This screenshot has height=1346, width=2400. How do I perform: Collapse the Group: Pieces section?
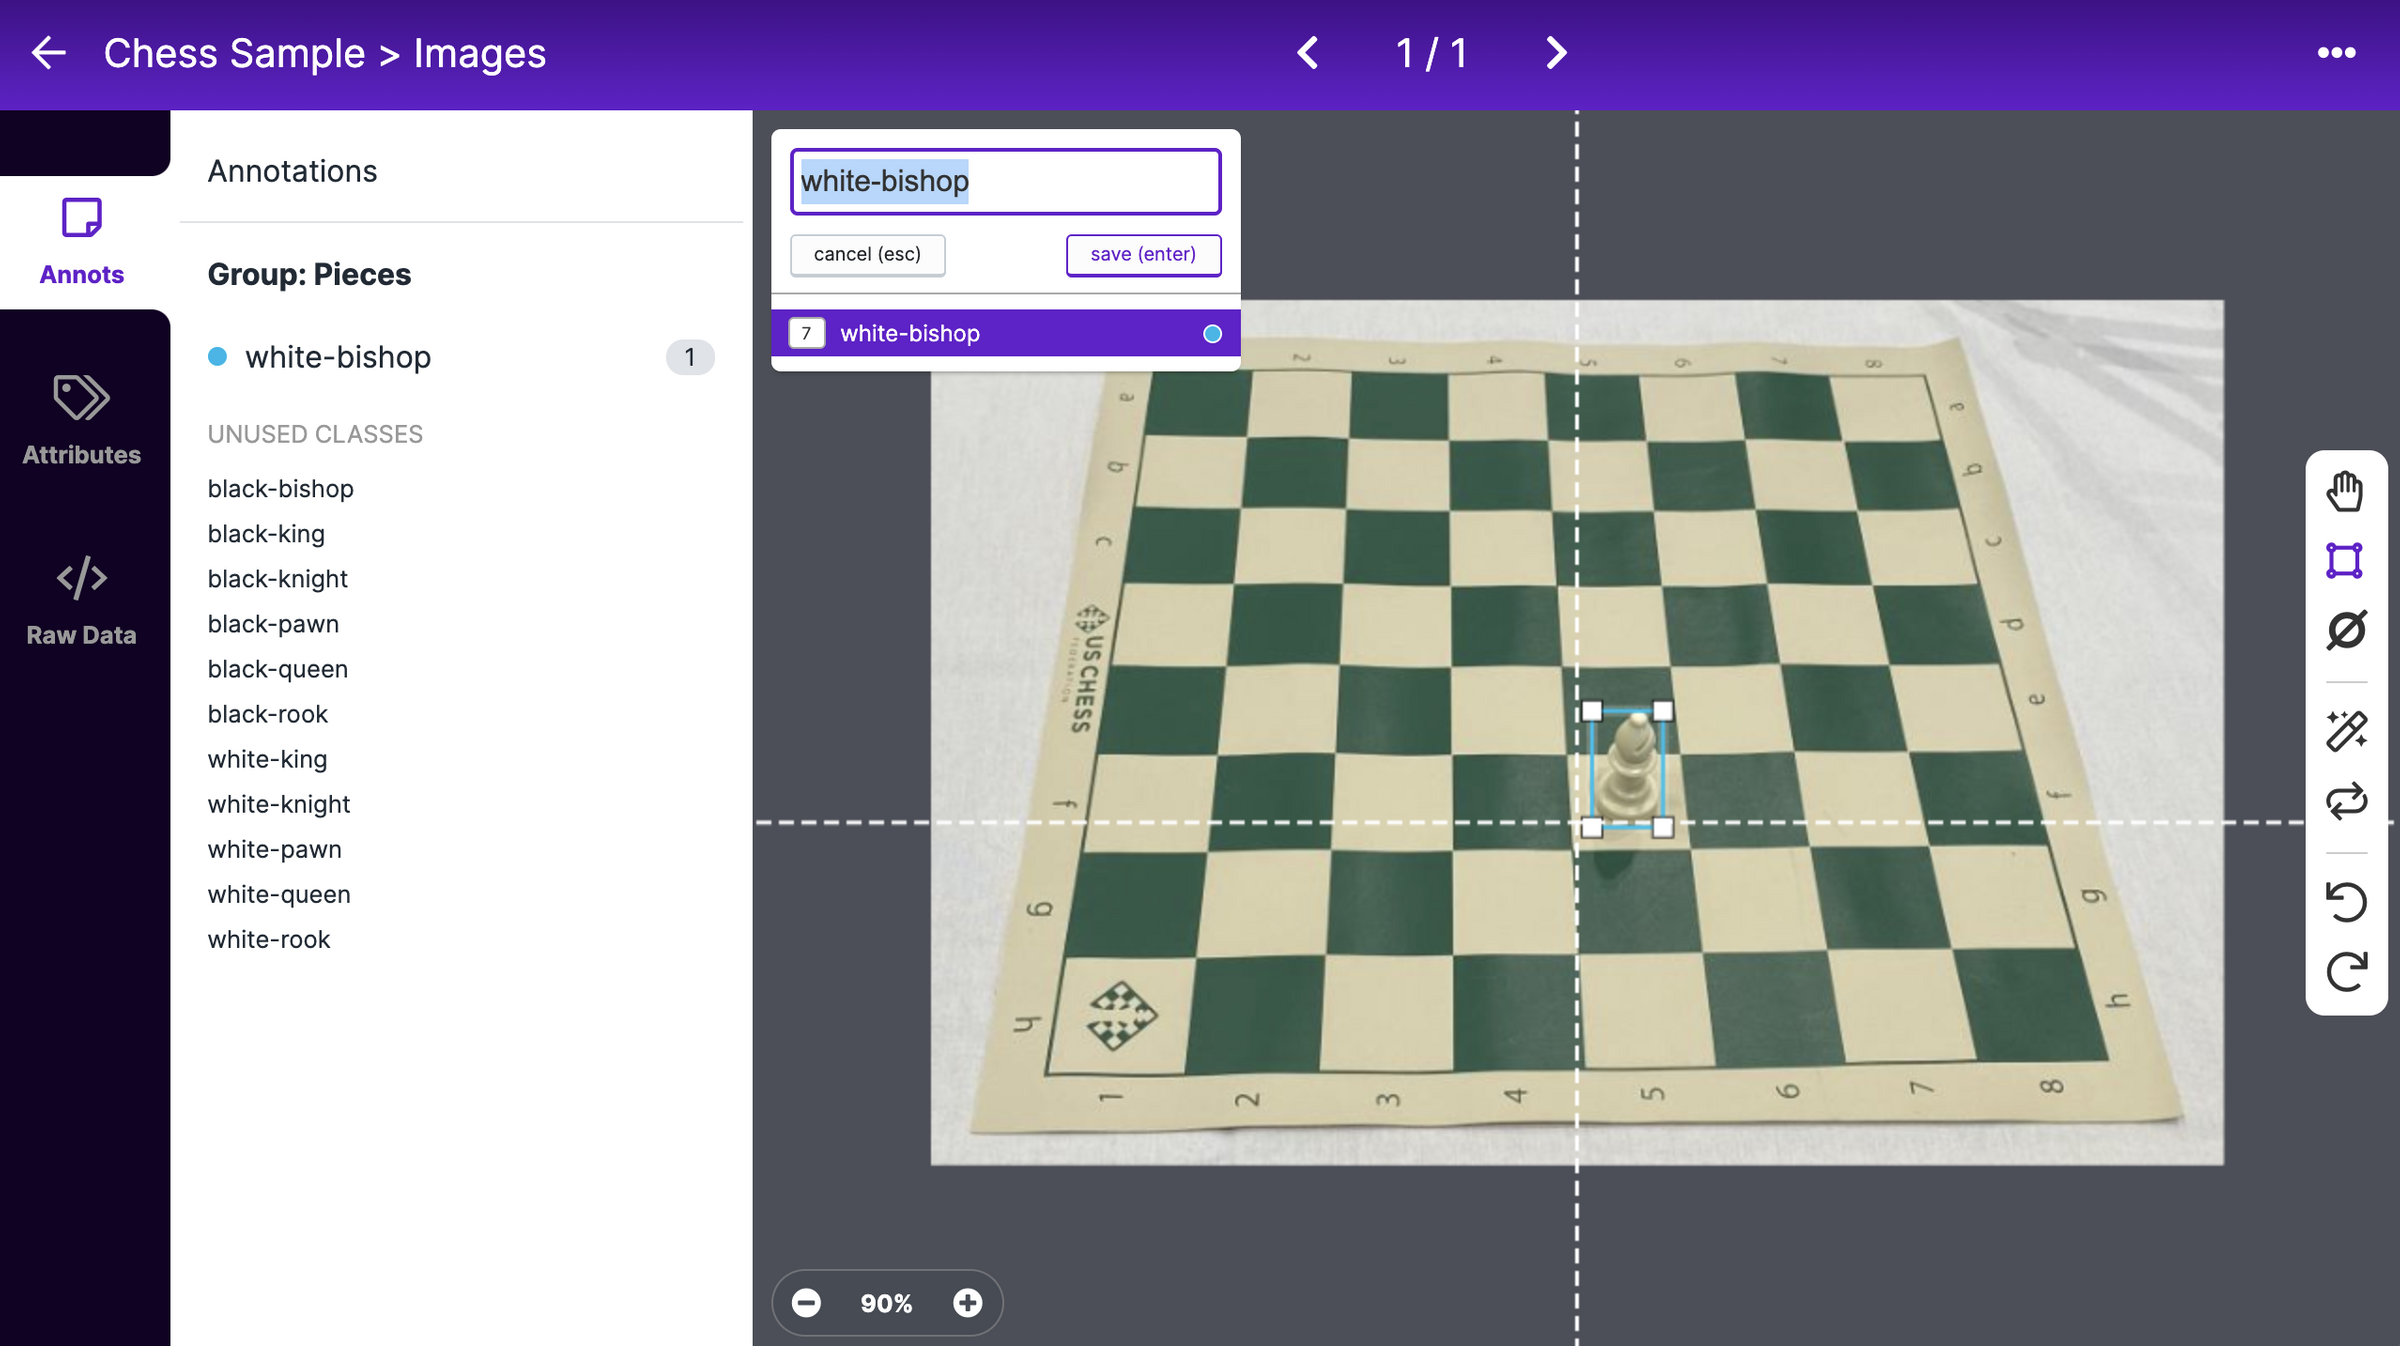(x=308, y=274)
